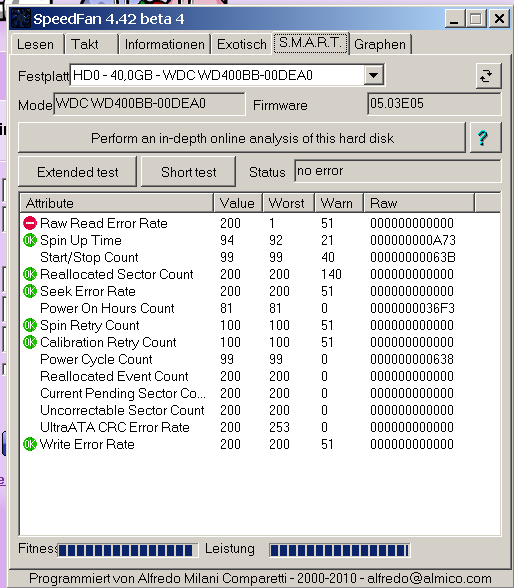This screenshot has width=514, height=588.
Task: Click green OK icon beside Write Error Rate
Action: [30, 444]
